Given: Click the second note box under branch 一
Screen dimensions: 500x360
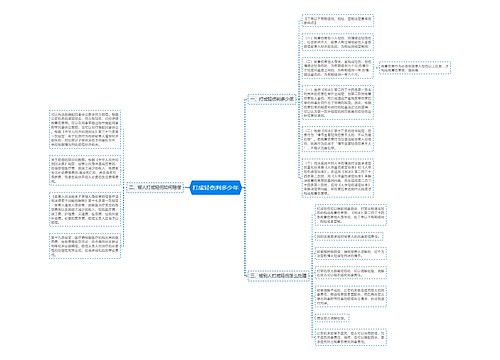Looking at the screenshot, I should pos(338,42).
